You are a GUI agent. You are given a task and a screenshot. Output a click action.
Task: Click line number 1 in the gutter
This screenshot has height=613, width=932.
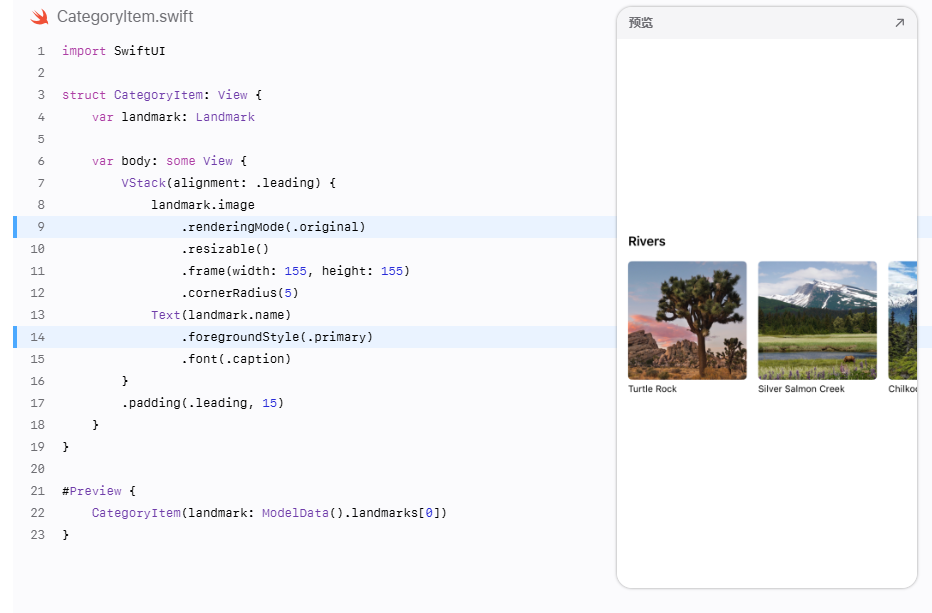coord(41,51)
